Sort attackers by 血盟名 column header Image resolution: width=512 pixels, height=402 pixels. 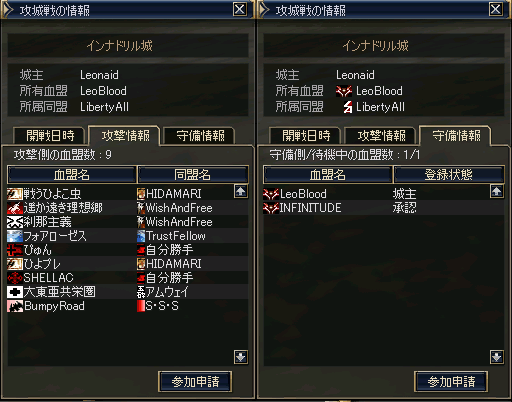[72, 174]
